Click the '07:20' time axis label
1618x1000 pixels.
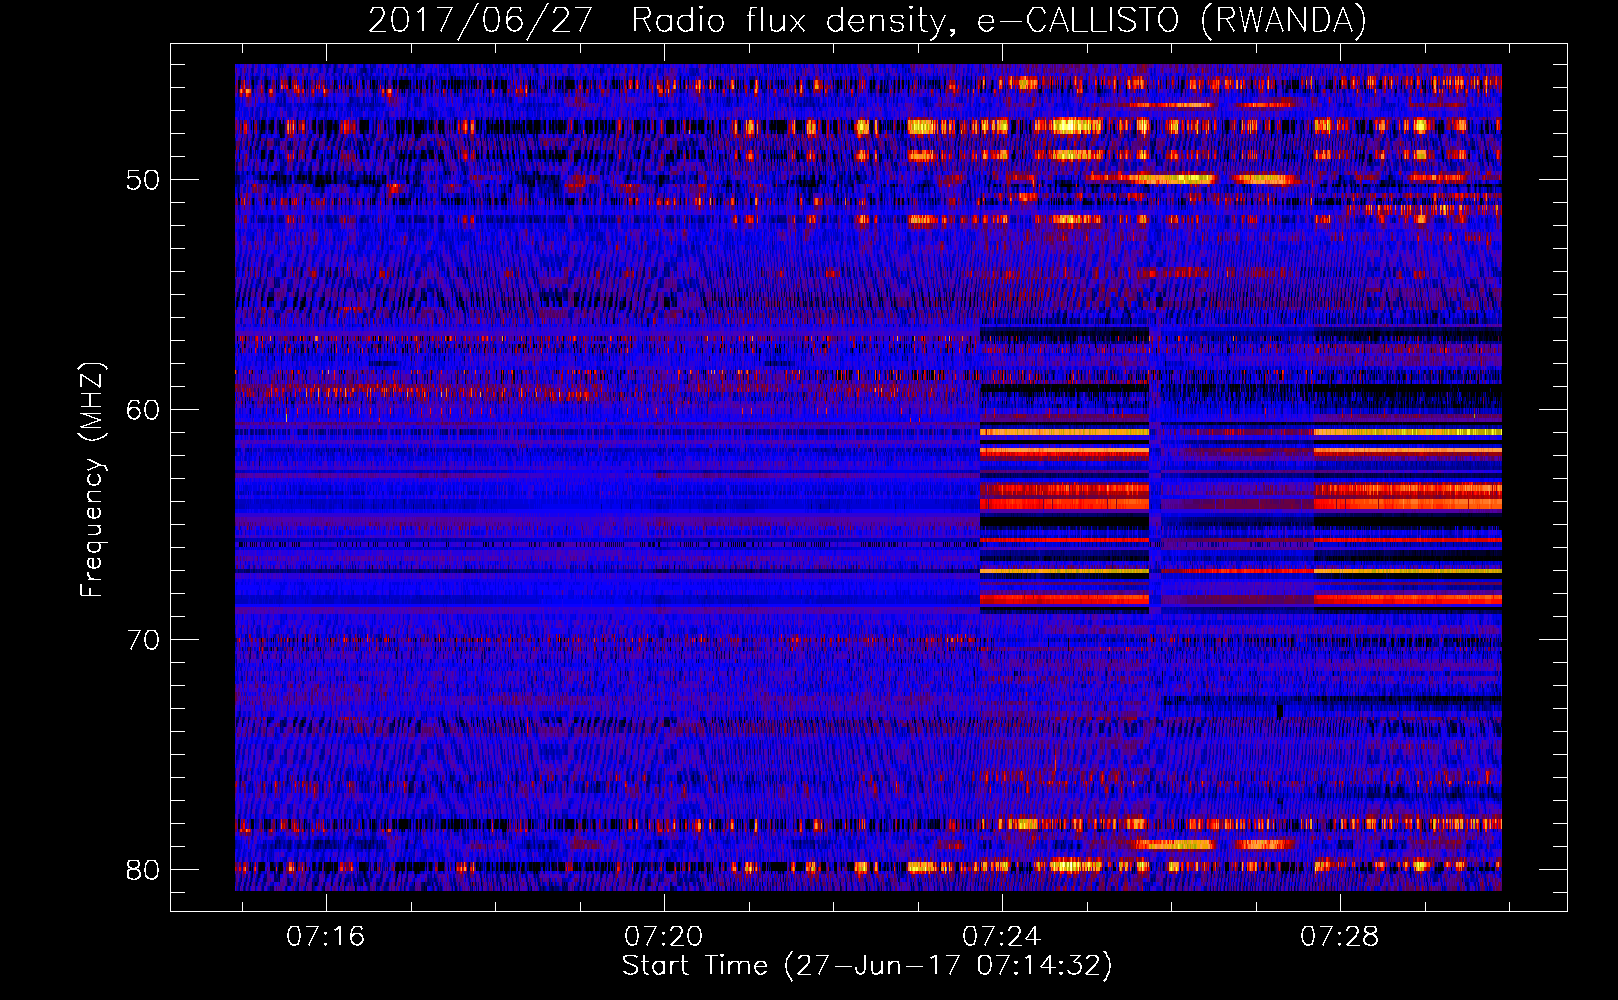click(x=664, y=937)
